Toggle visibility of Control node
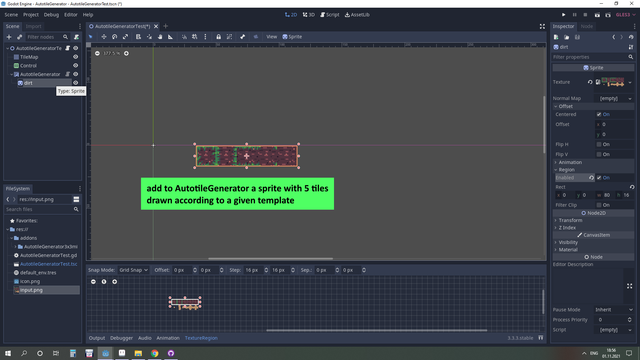 [x=76, y=66]
